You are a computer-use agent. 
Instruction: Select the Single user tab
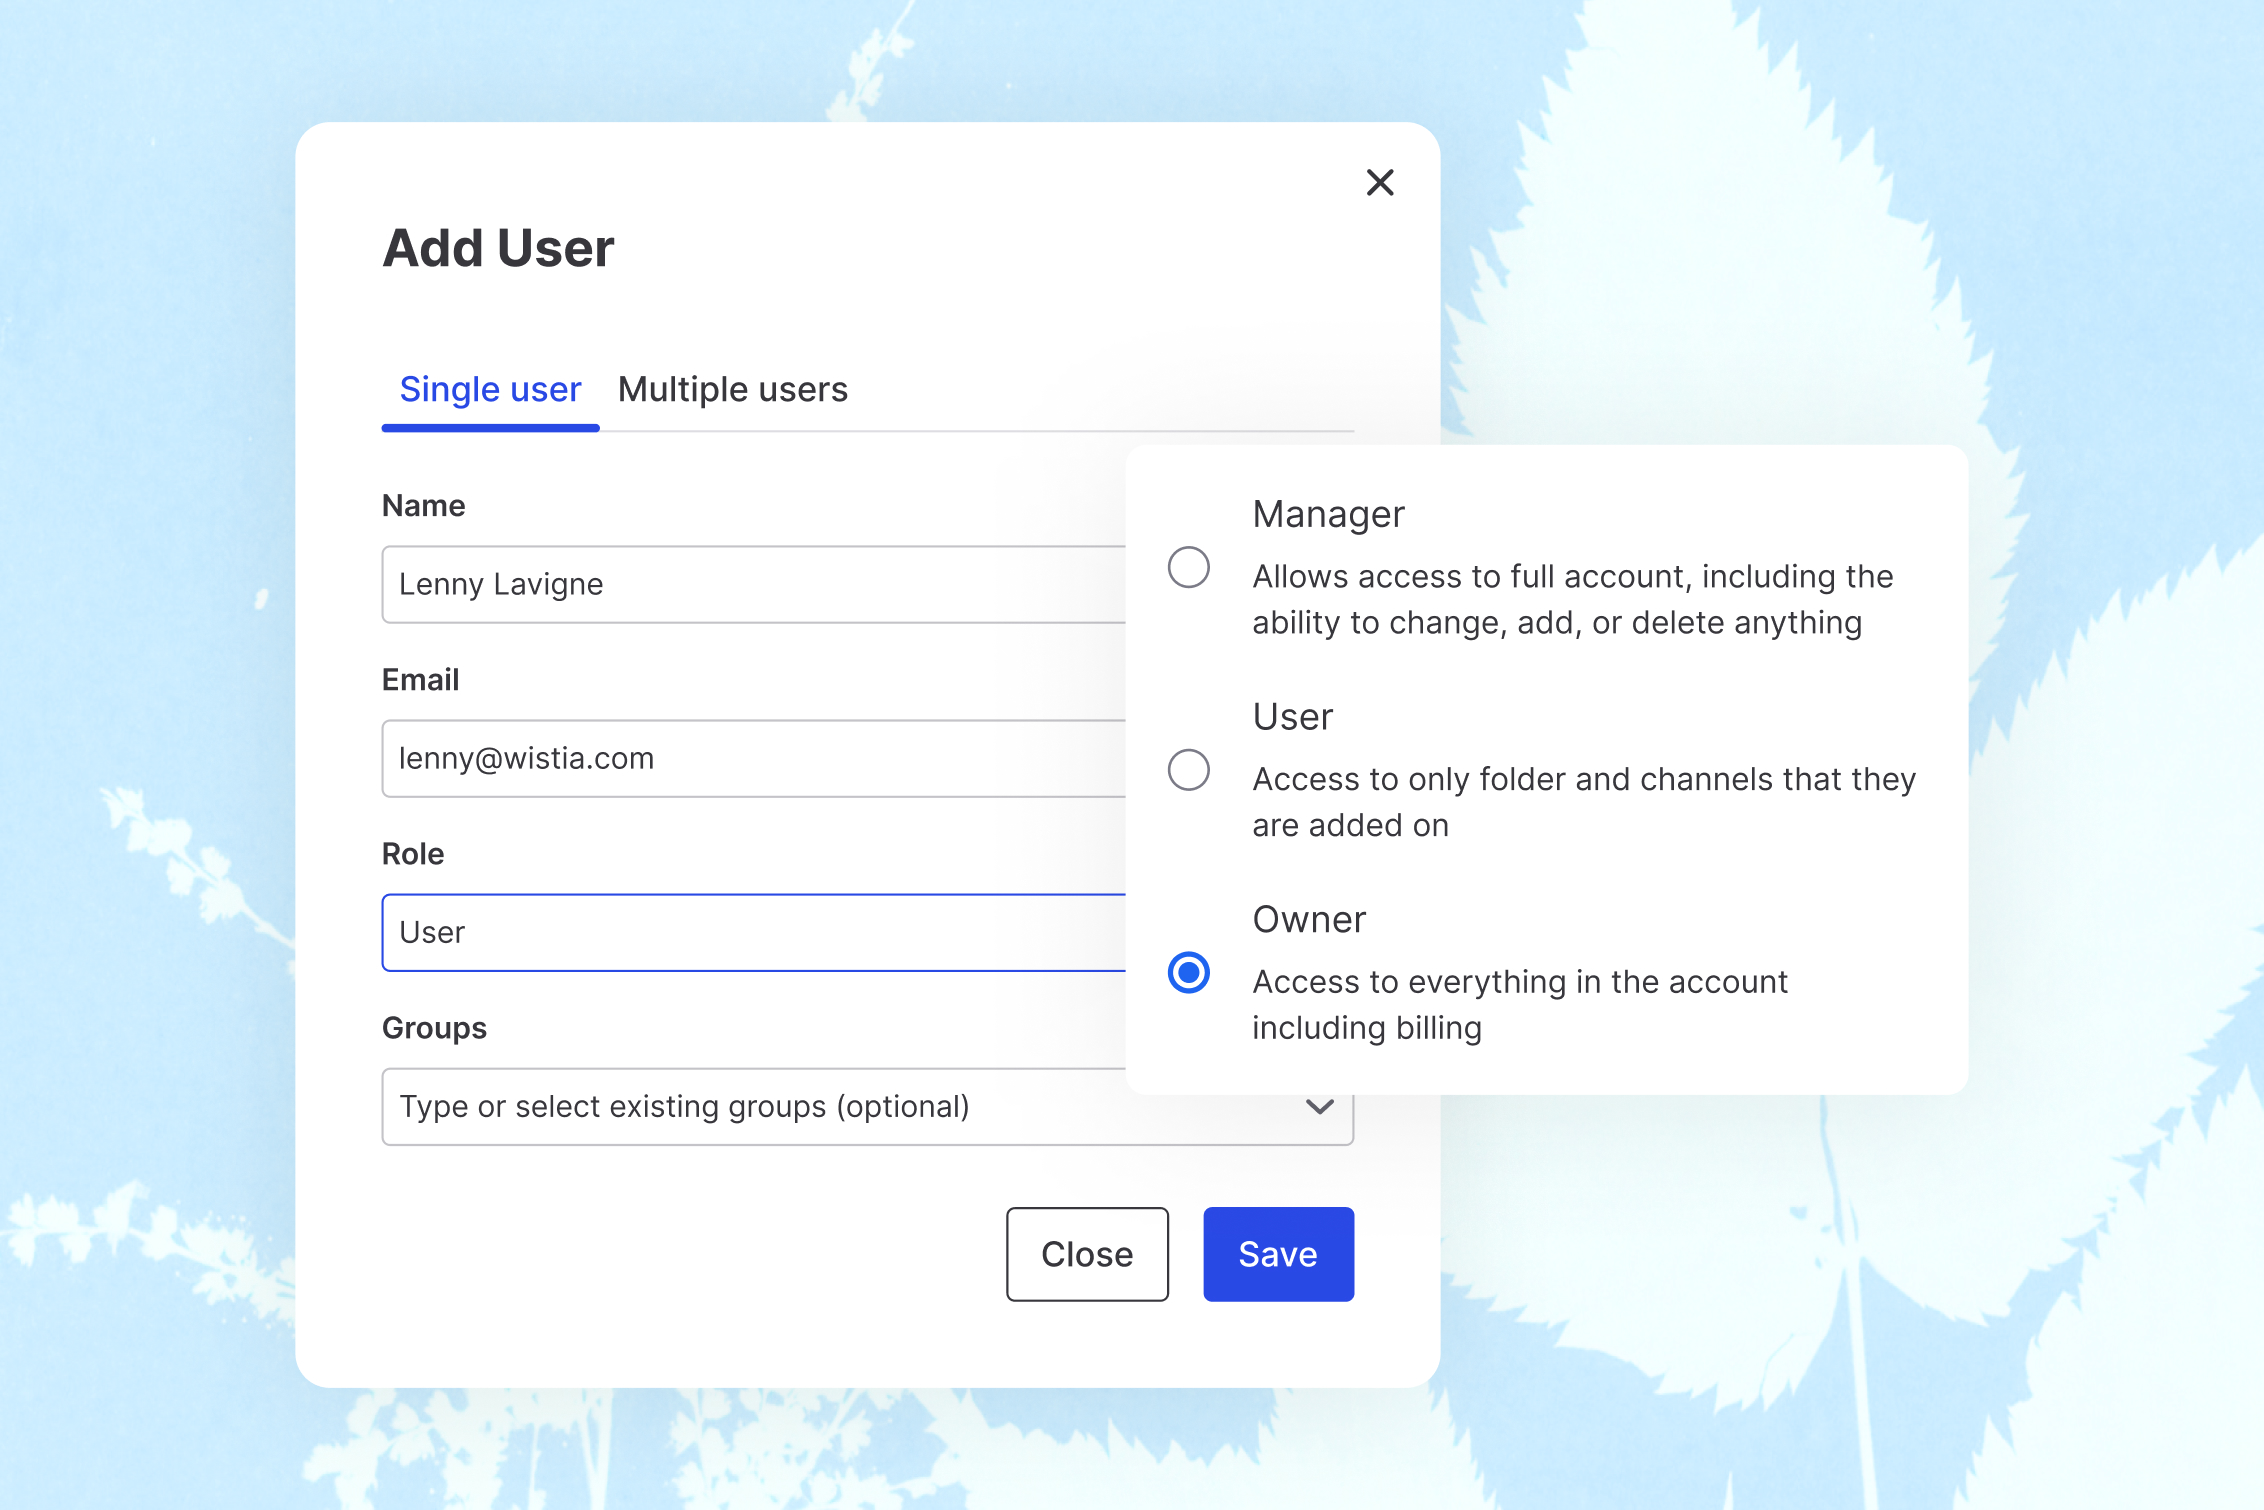490,389
